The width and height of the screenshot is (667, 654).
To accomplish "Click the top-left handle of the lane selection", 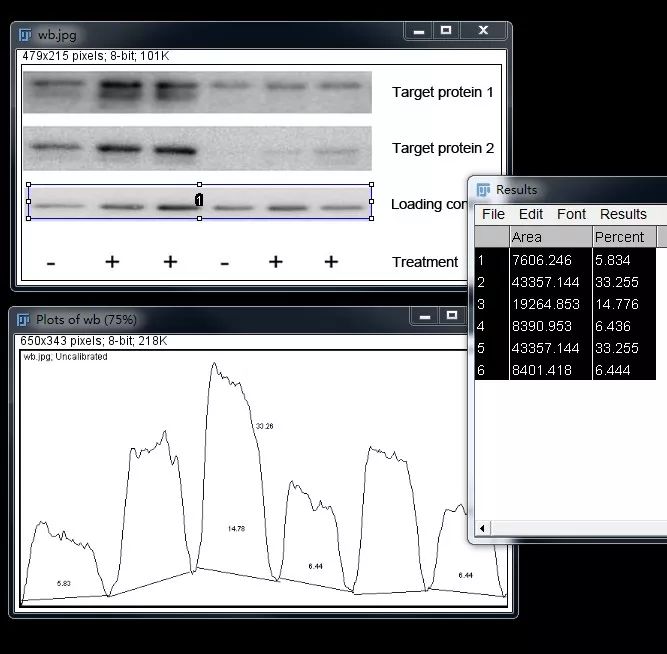I will click(29, 185).
